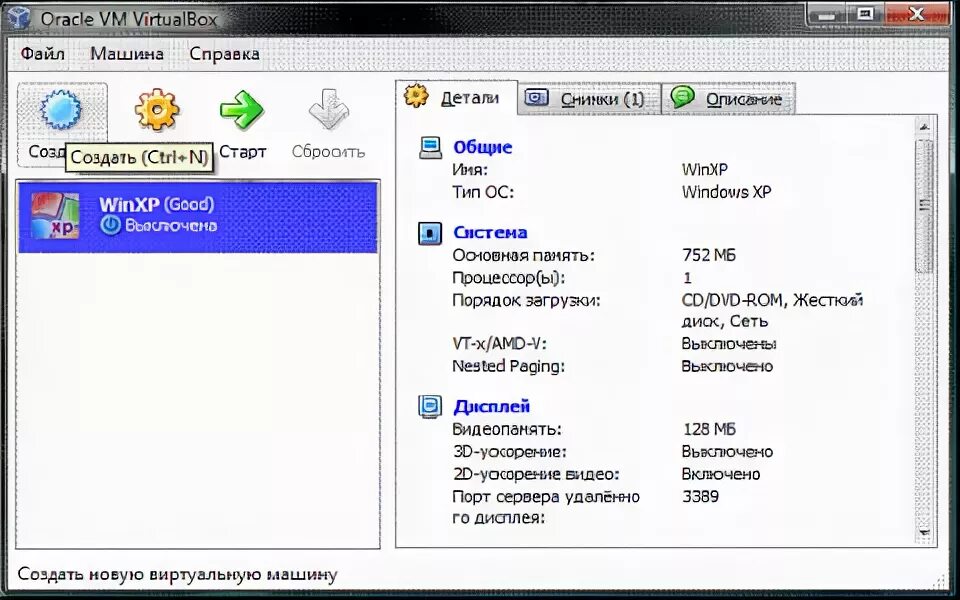Image resolution: width=960 pixels, height=600 pixels.
Task: Click the 3D-ускорение label
Action: coord(510,452)
